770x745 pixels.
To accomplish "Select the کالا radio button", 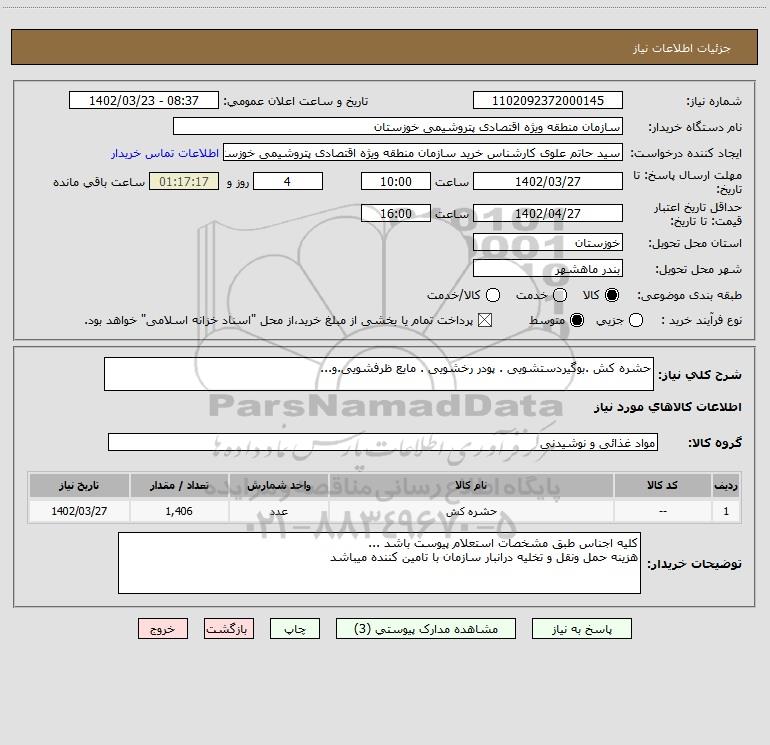I will click(x=612, y=295).
